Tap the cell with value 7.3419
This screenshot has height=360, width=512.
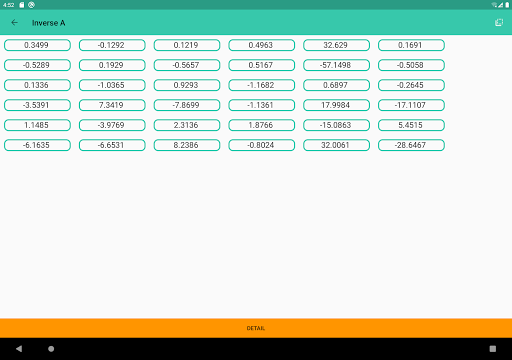(x=112, y=105)
